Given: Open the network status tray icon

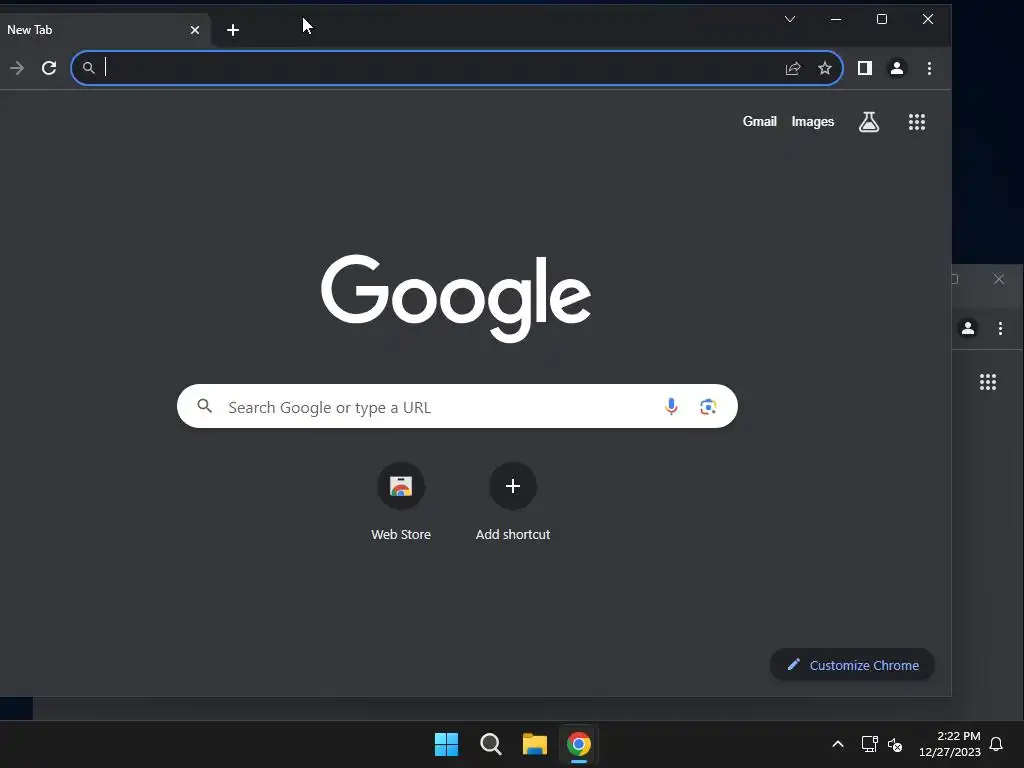Looking at the screenshot, I should (869, 744).
